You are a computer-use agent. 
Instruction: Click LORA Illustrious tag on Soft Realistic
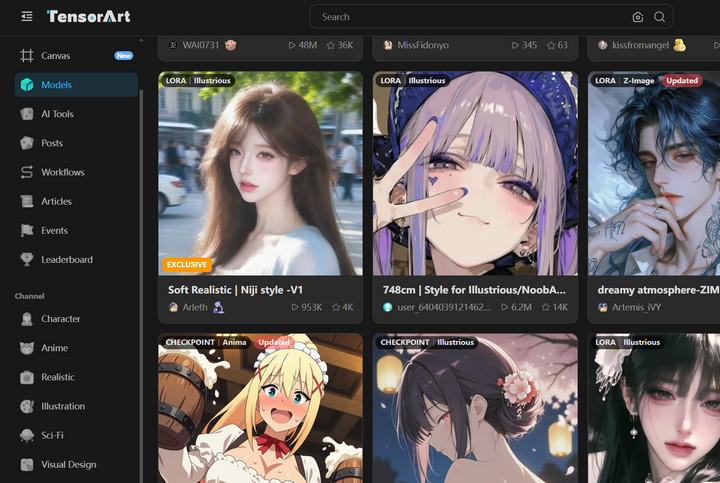pos(198,80)
